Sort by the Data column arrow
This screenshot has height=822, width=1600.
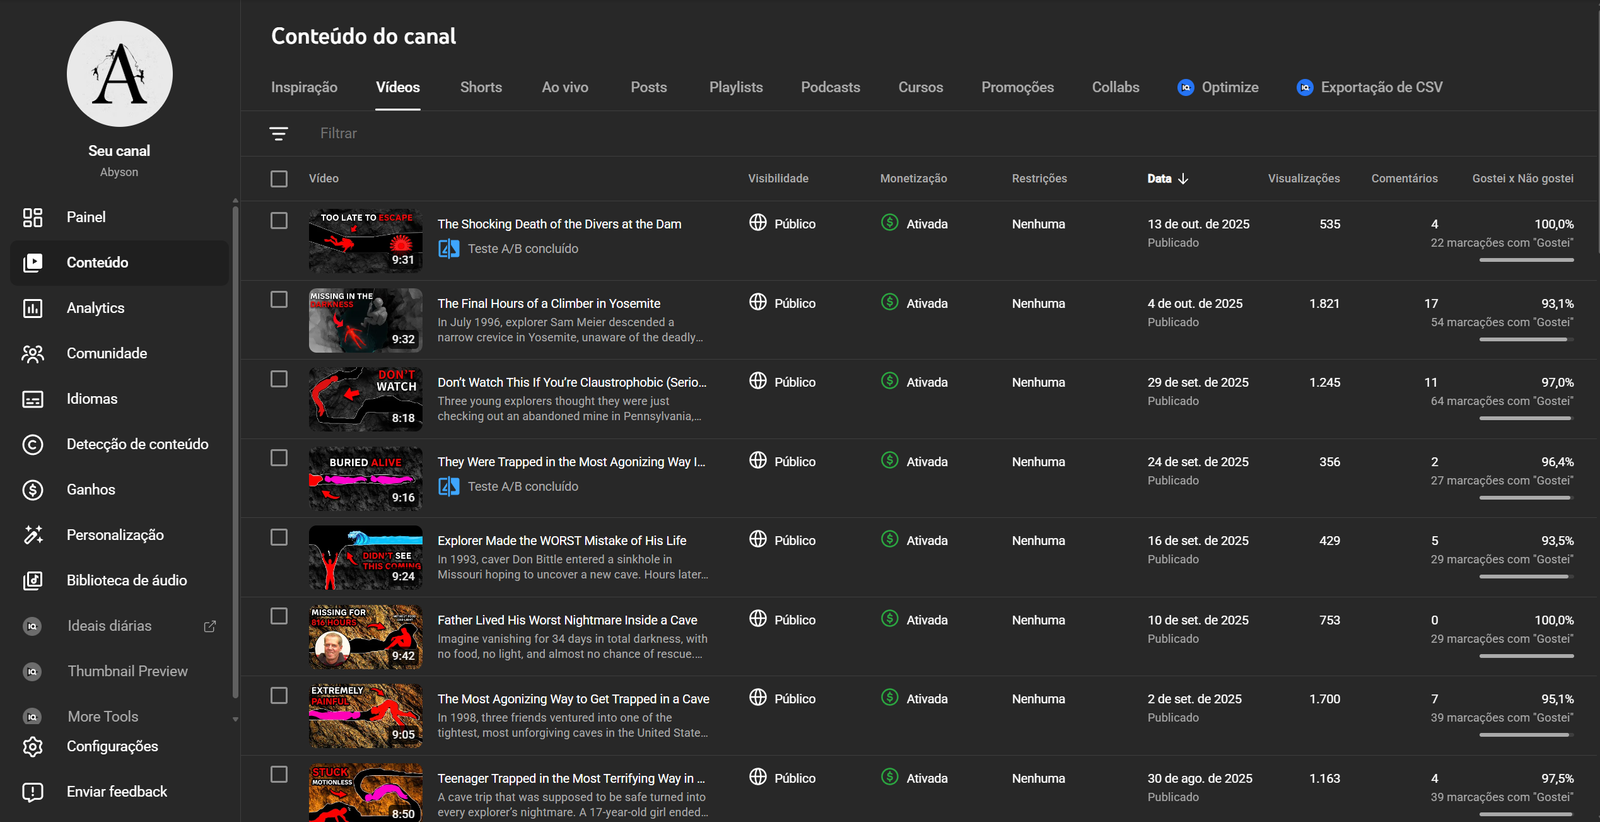(1183, 179)
